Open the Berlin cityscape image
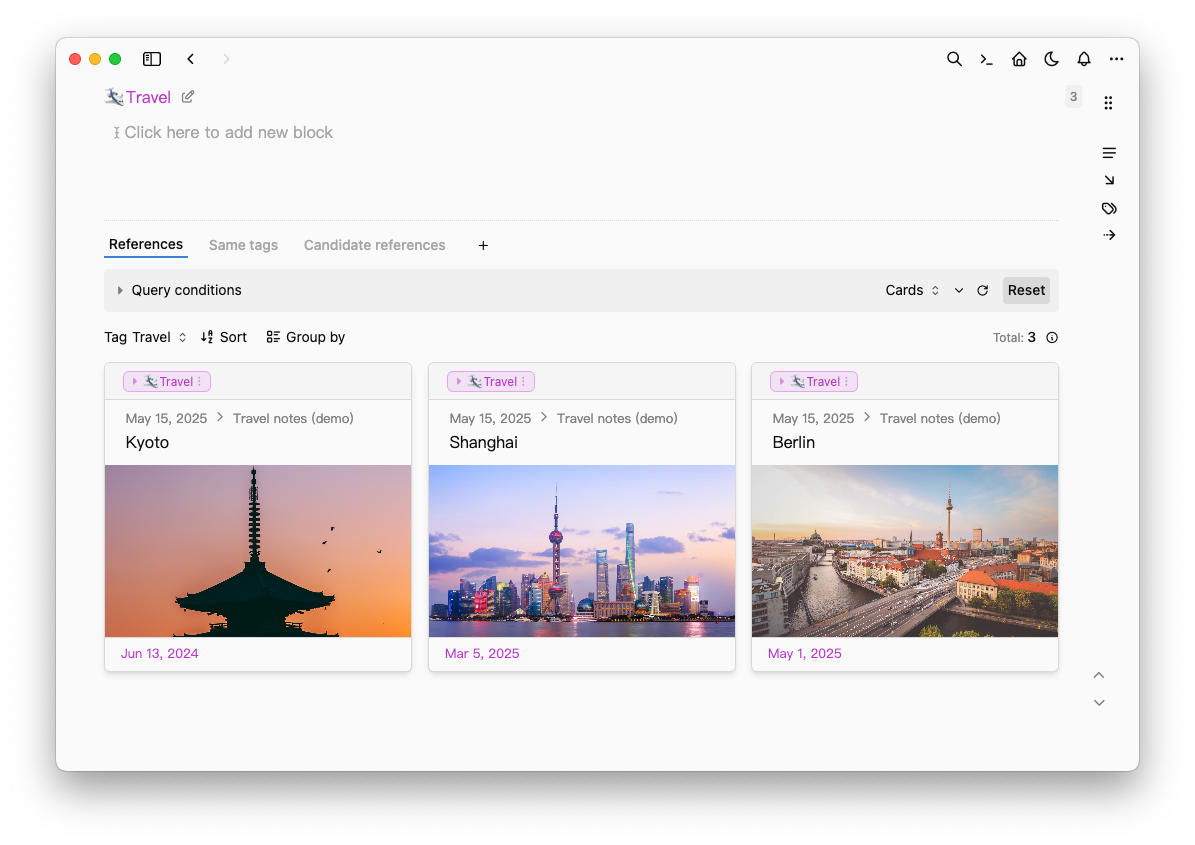This screenshot has width=1195, height=845. tap(905, 551)
